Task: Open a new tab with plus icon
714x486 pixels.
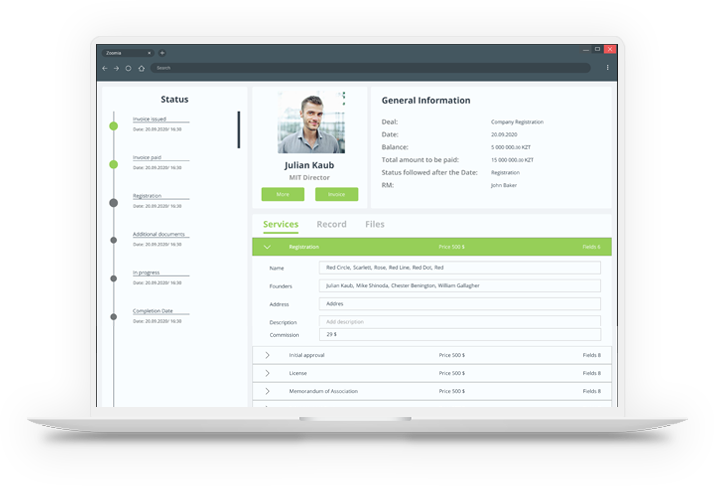Action: (162, 52)
